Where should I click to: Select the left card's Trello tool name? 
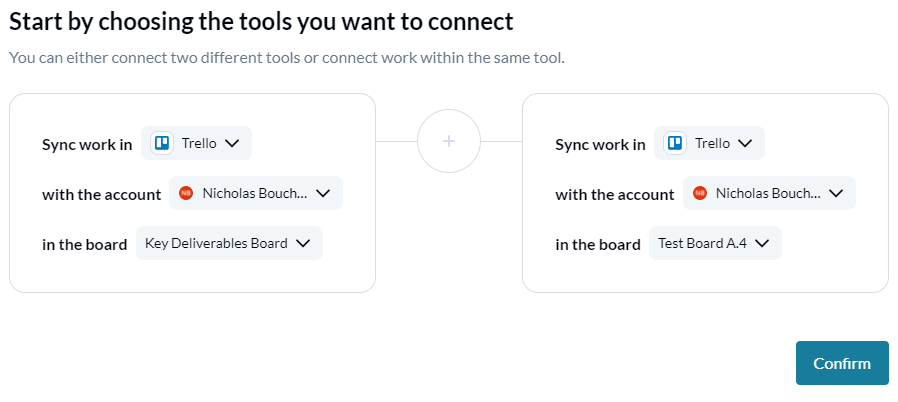199,143
